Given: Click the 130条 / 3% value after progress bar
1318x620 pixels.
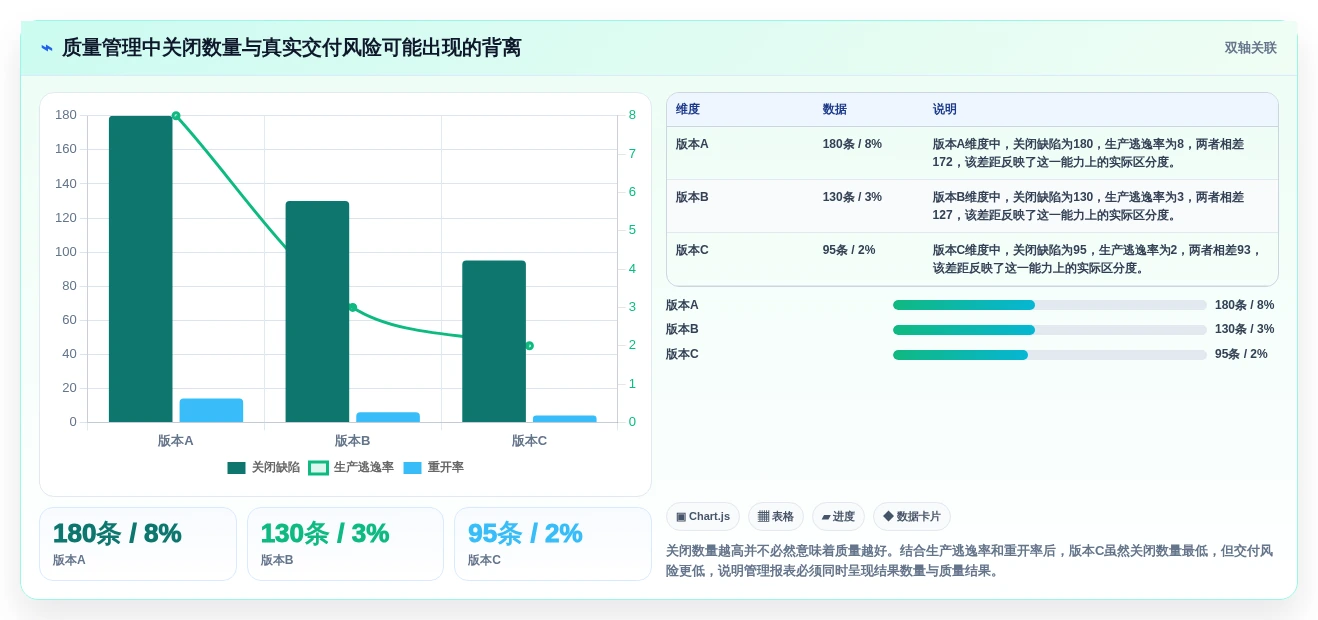Looking at the screenshot, I should (1244, 329).
